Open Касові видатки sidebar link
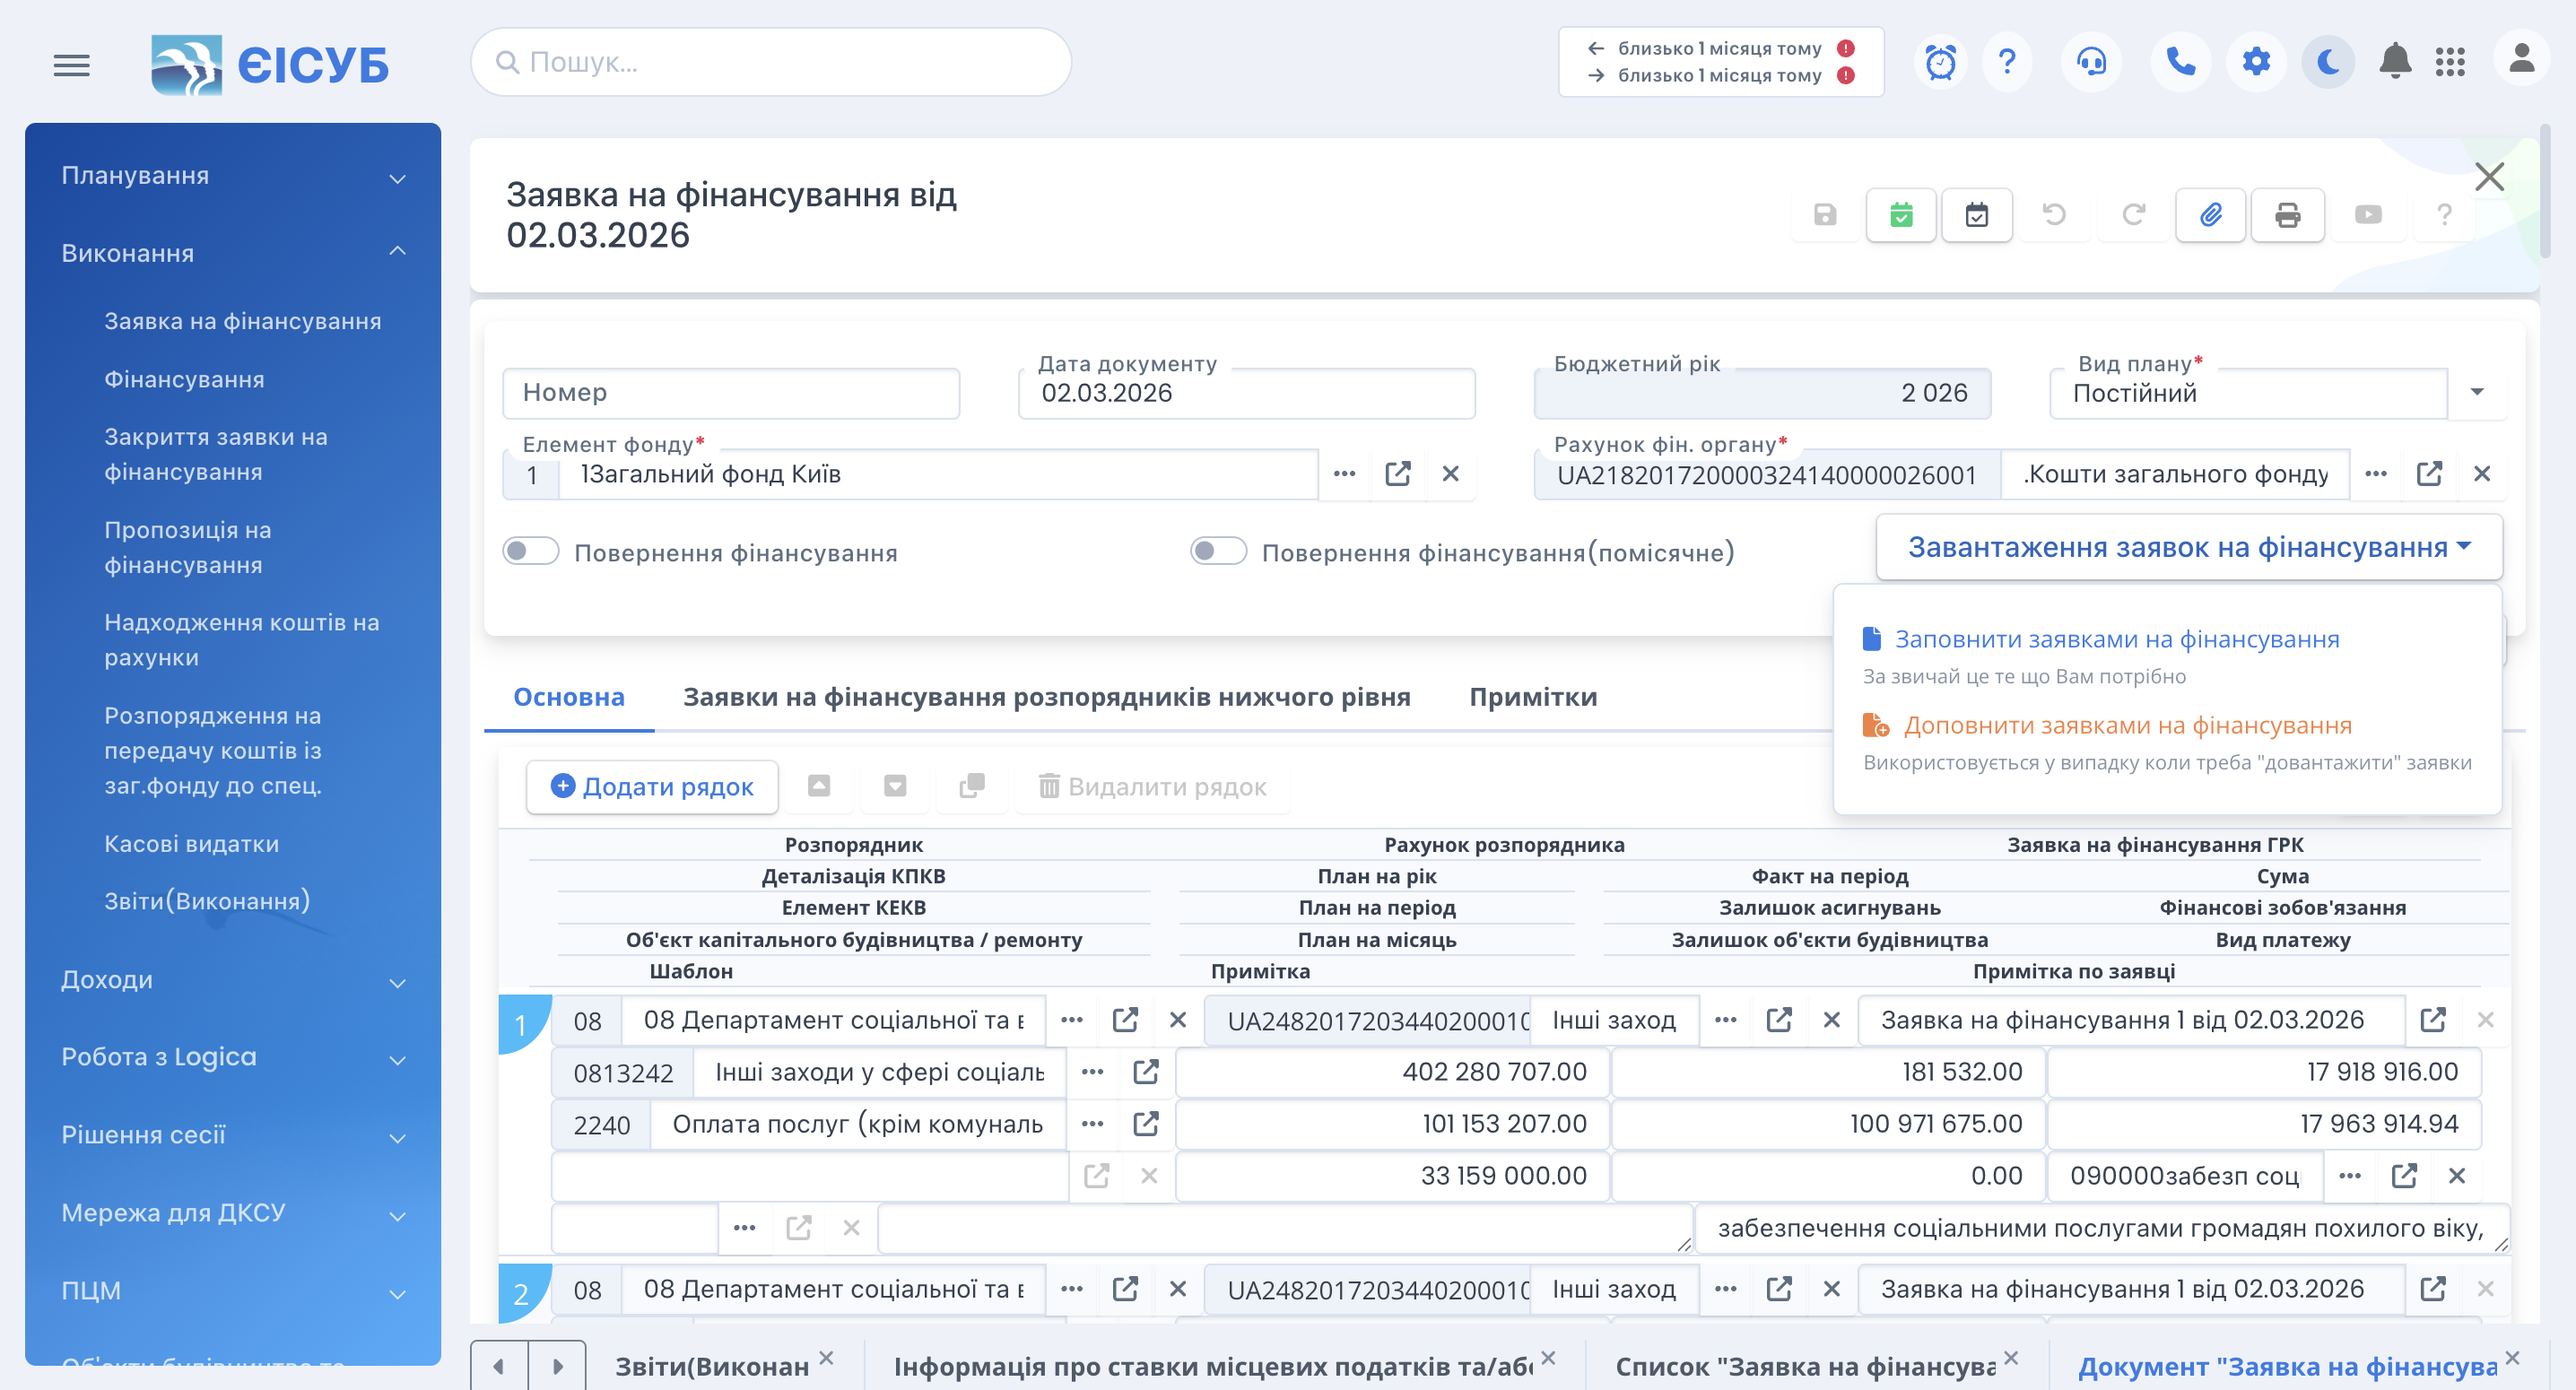This screenshot has width=2576, height=1390. pyautogui.click(x=192, y=844)
